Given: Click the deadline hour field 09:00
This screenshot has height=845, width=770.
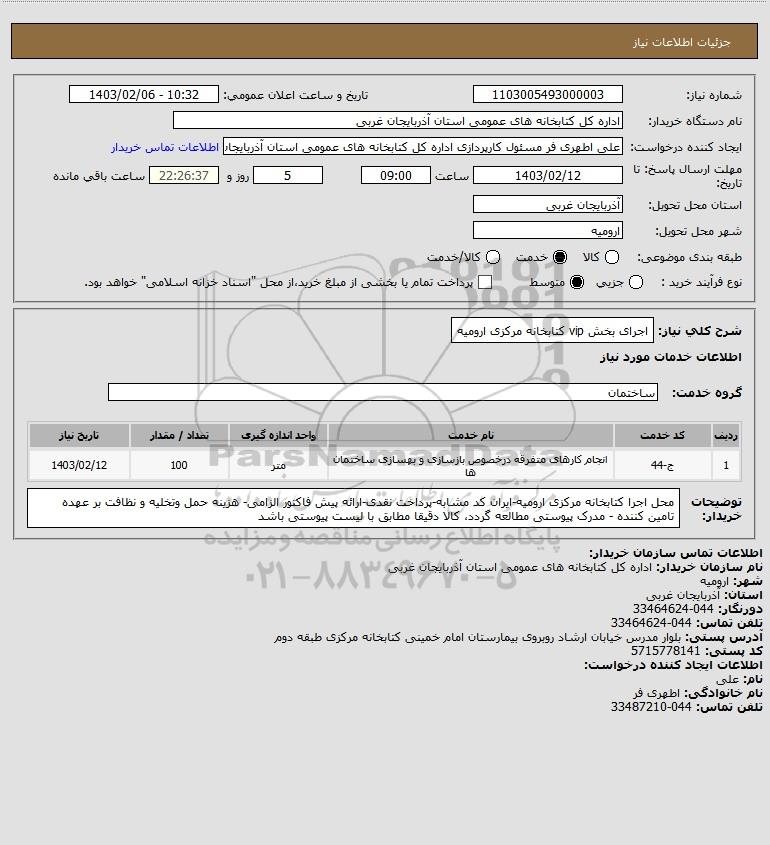Looking at the screenshot, I should pos(396,176).
